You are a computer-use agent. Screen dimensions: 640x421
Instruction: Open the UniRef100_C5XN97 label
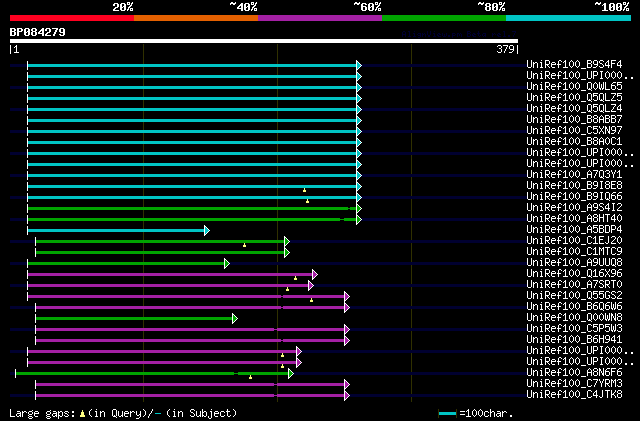click(574, 131)
